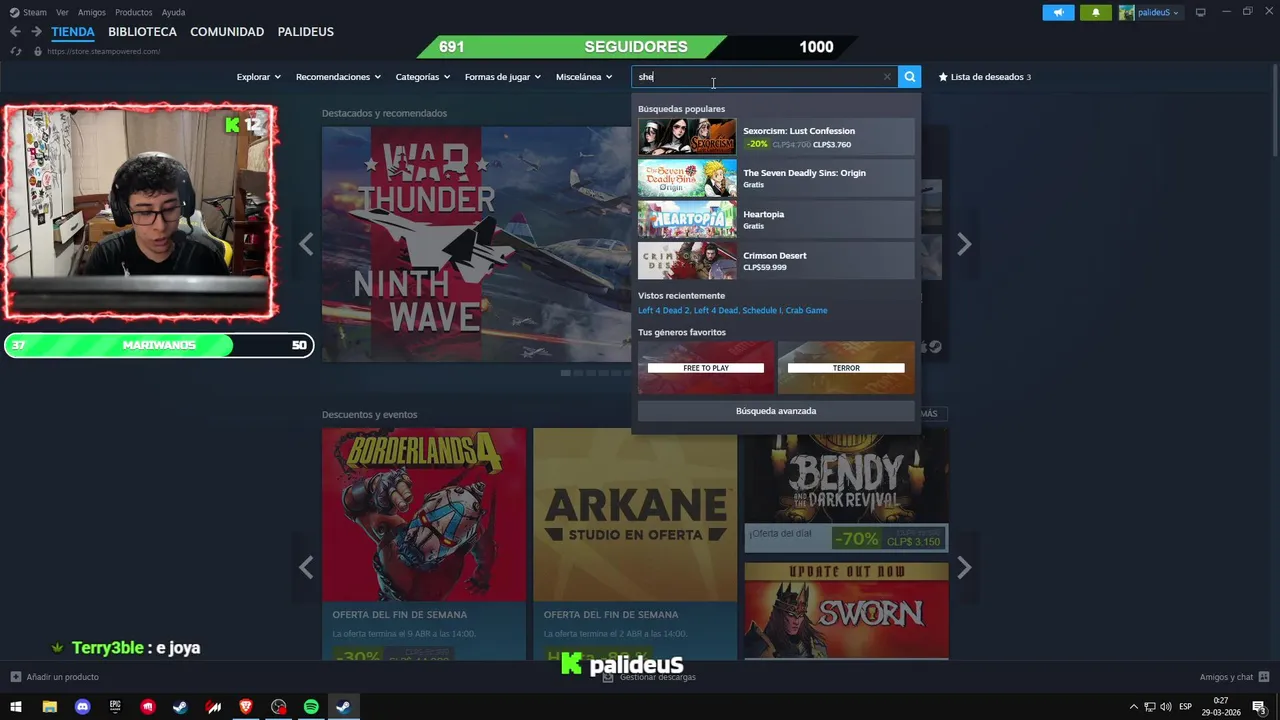Screen dimensions: 1280x720
Task: Open the Schedule I recent link
Action: click(x=762, y=310)
